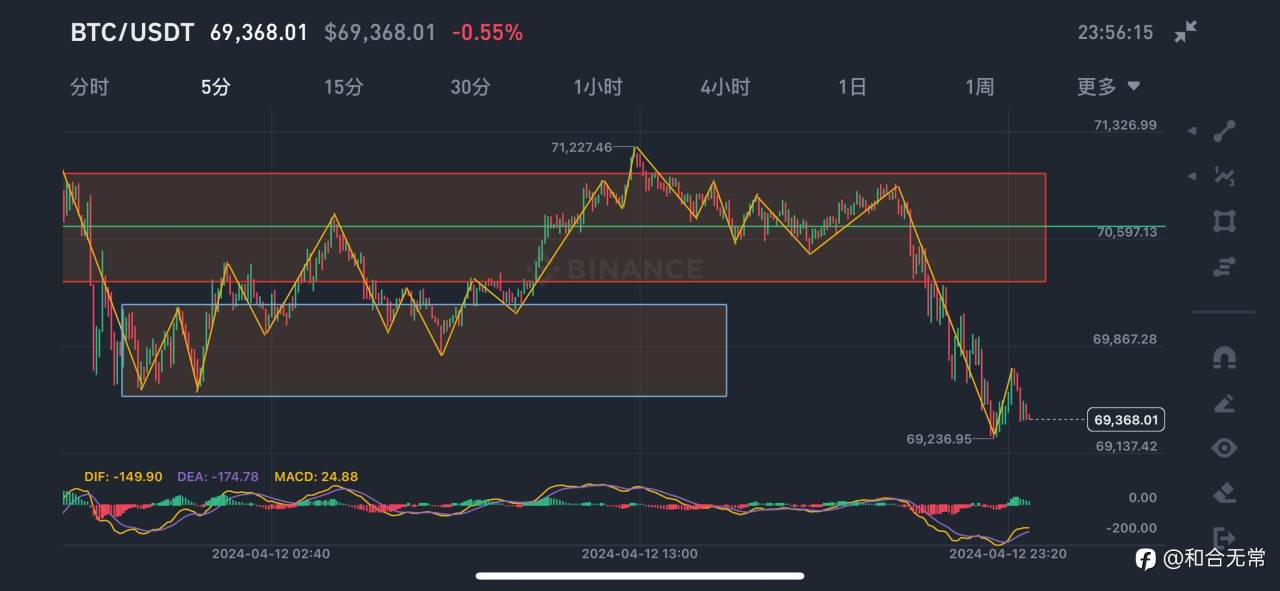
Task: Switch to the 15分 timeframe tab
Action: 344,87
